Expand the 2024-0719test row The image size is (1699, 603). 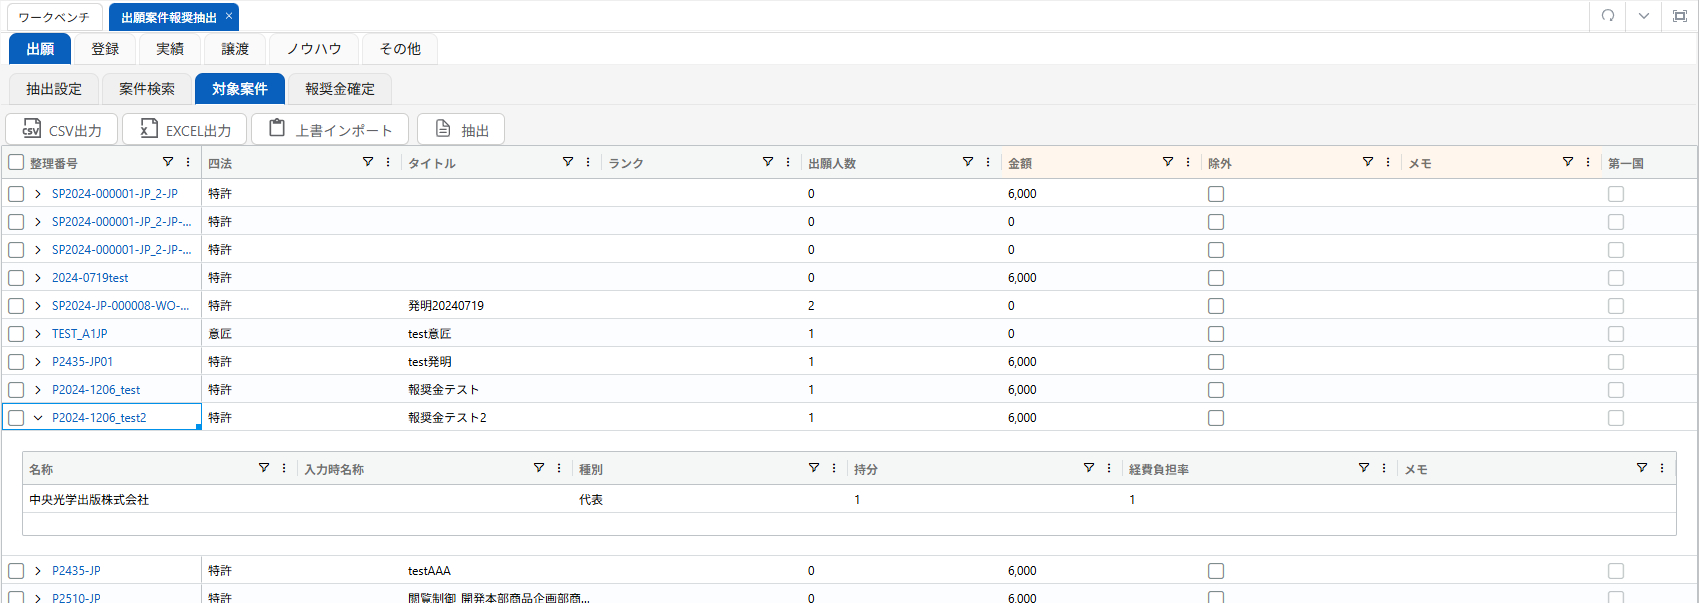pos(38,278)
